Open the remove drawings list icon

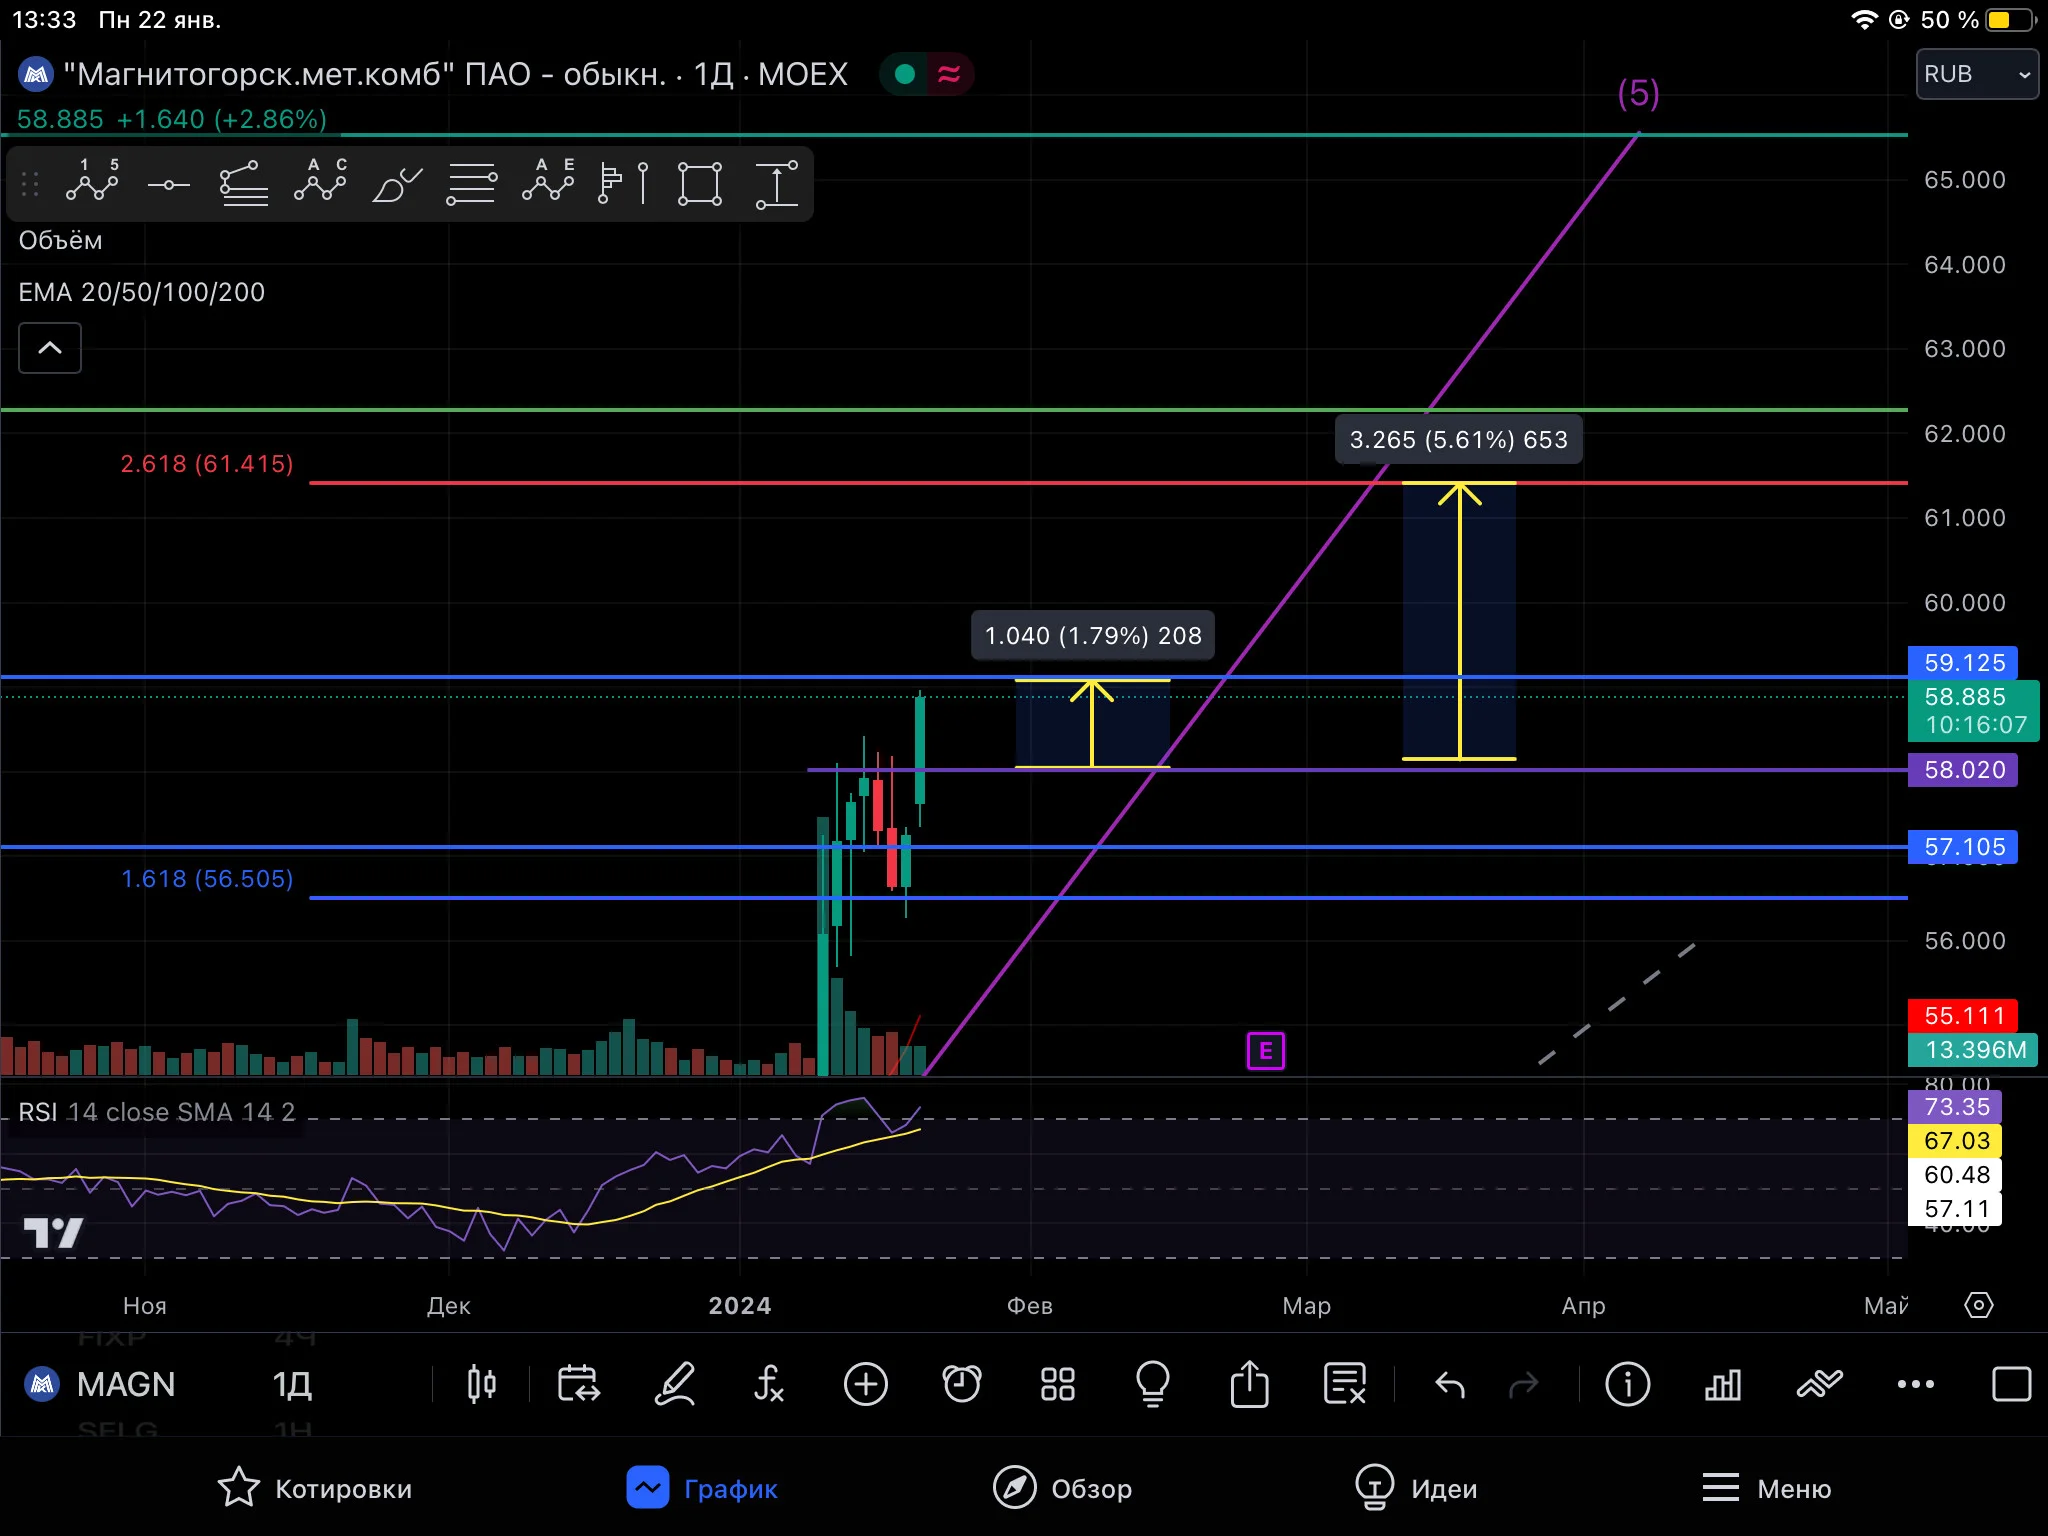tap(1345, 1384)
